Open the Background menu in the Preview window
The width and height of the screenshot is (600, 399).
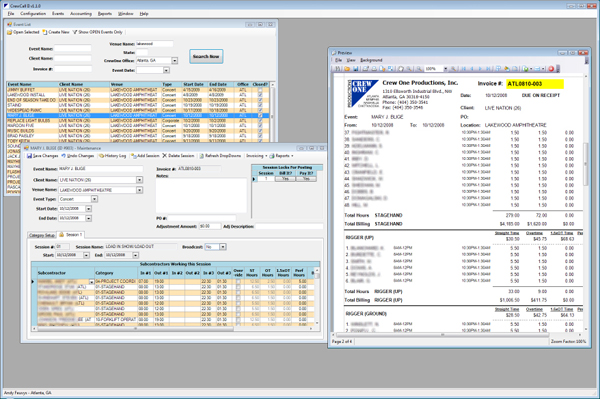[371, 60]
